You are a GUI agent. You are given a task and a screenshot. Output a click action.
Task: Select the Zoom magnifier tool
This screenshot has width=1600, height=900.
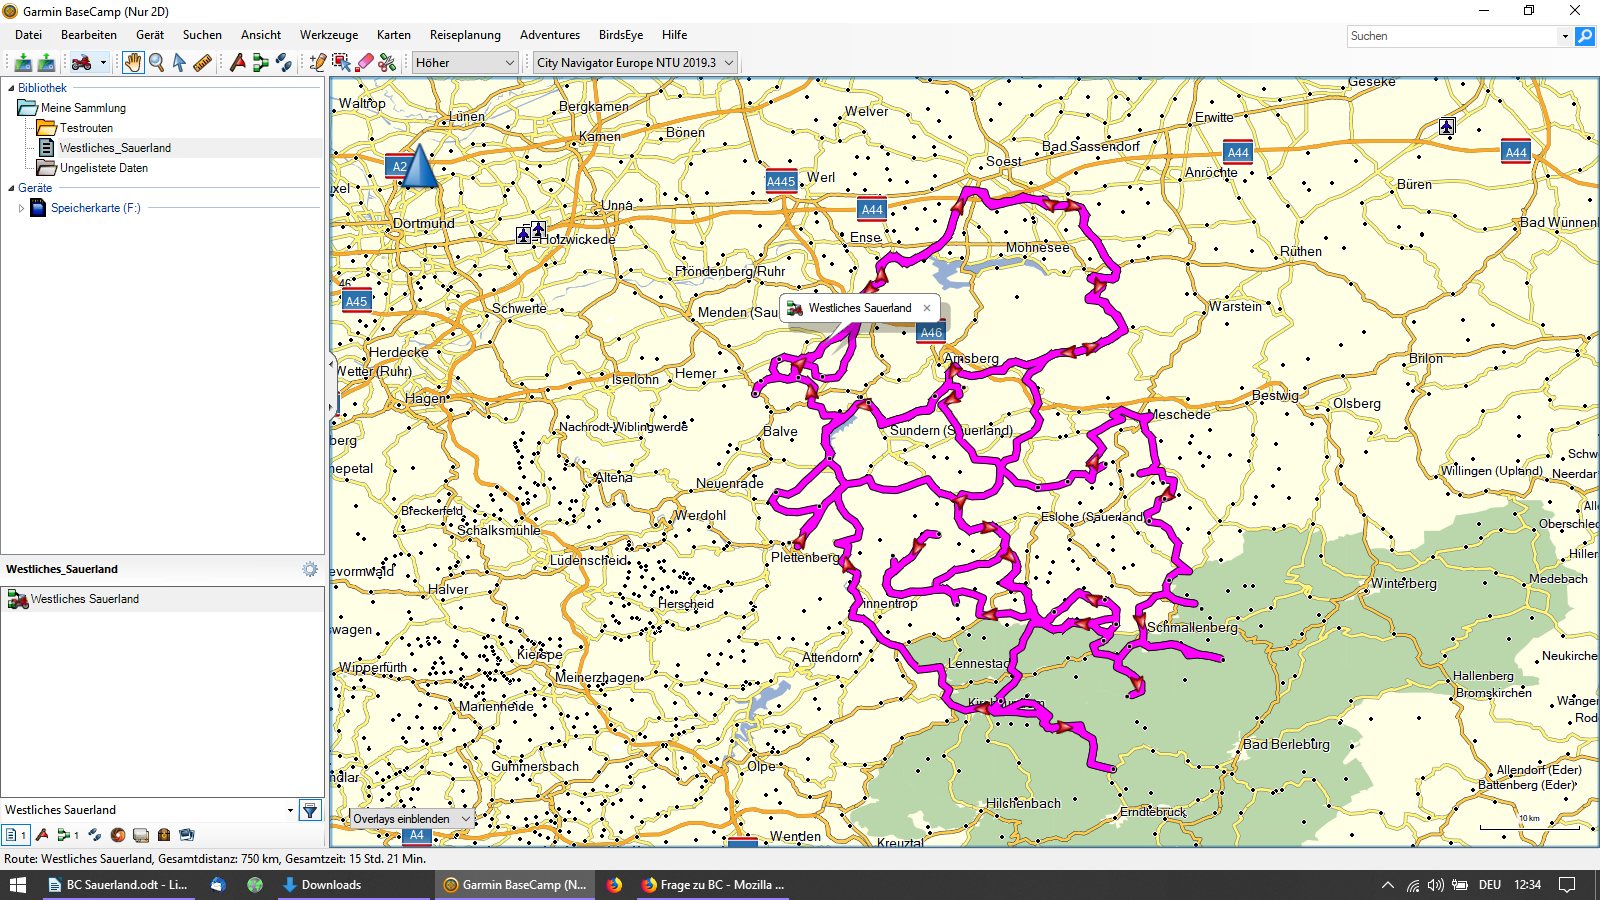[x=157, y=63]
